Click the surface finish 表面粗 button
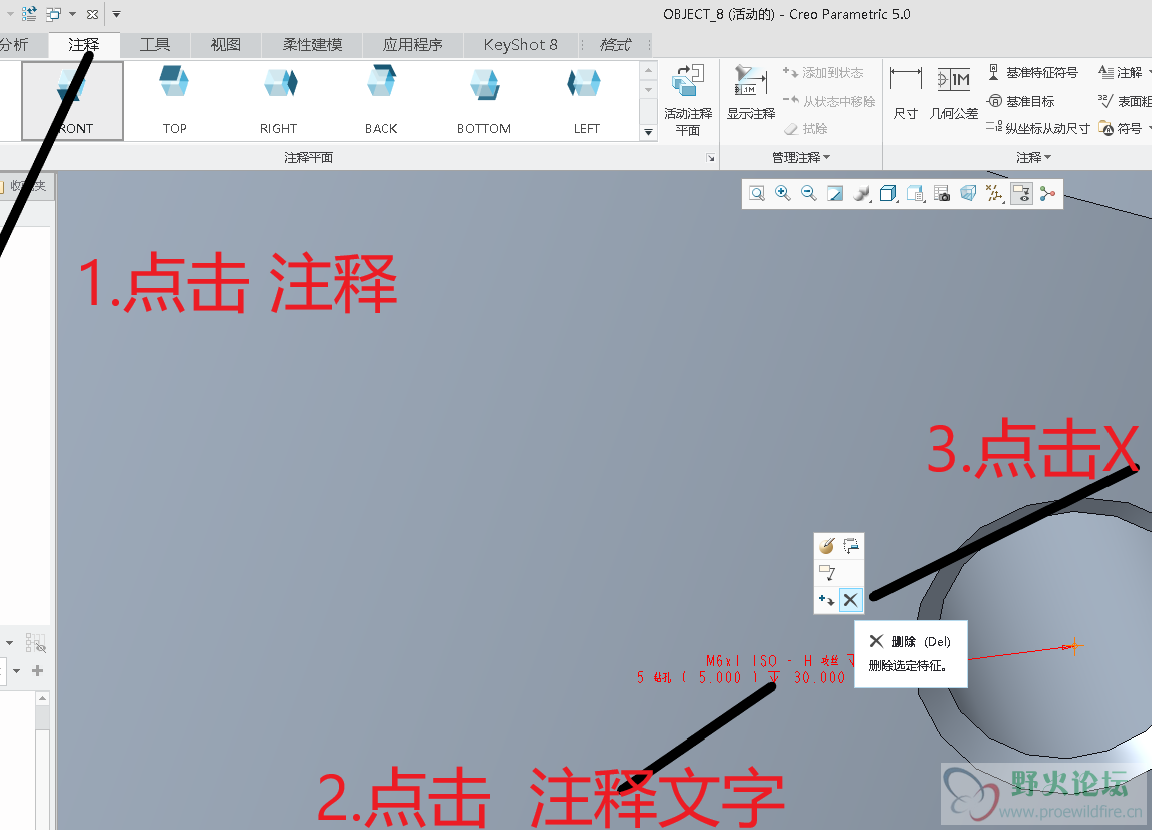The image size is (1152, 830). point(1124,101)
